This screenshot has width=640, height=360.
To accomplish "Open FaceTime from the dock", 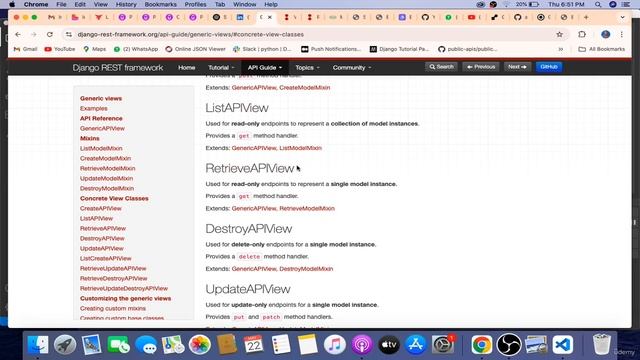I will (x=118, y=345).
